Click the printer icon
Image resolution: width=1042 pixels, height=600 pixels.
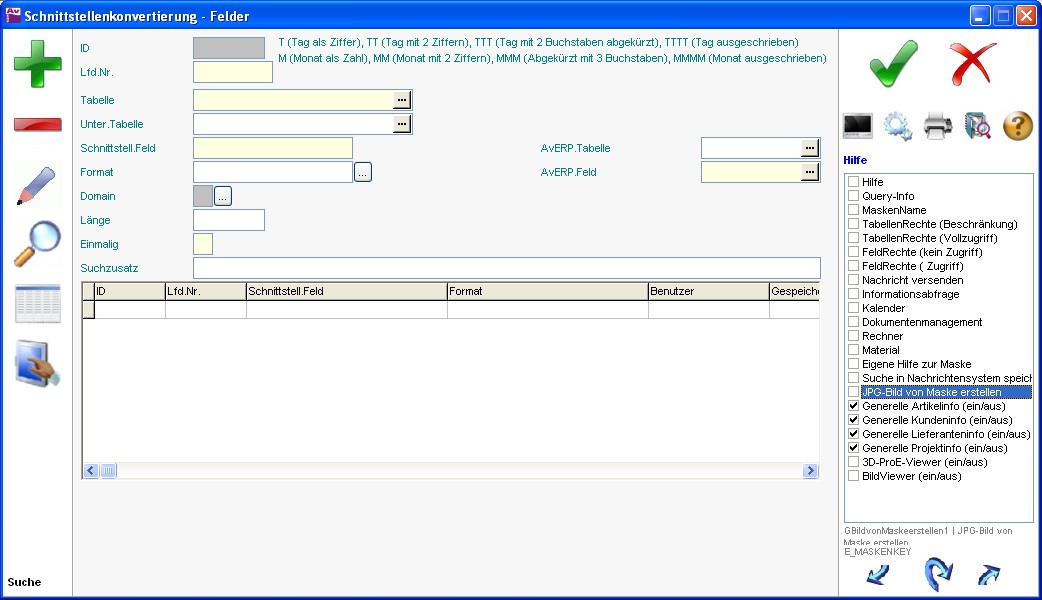(x=938, y=126)
